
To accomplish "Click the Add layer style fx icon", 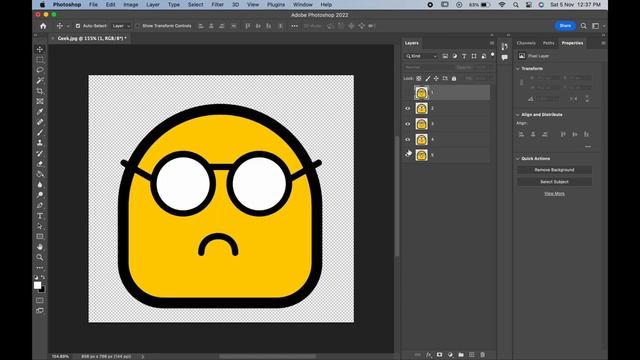I will coord(429,355).
